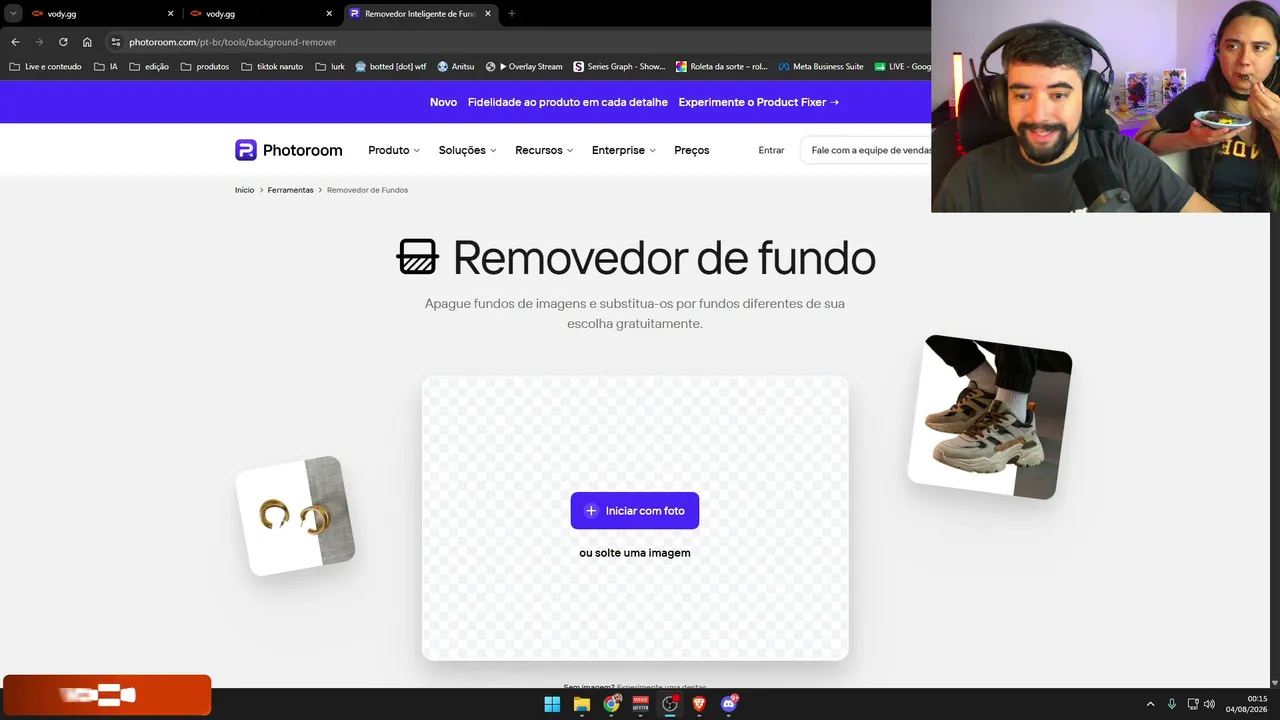Viewport: 1280px width, 720px height.
Task: Click the gold earrings sample thumbnail
Action: click(x=296, y=516)
